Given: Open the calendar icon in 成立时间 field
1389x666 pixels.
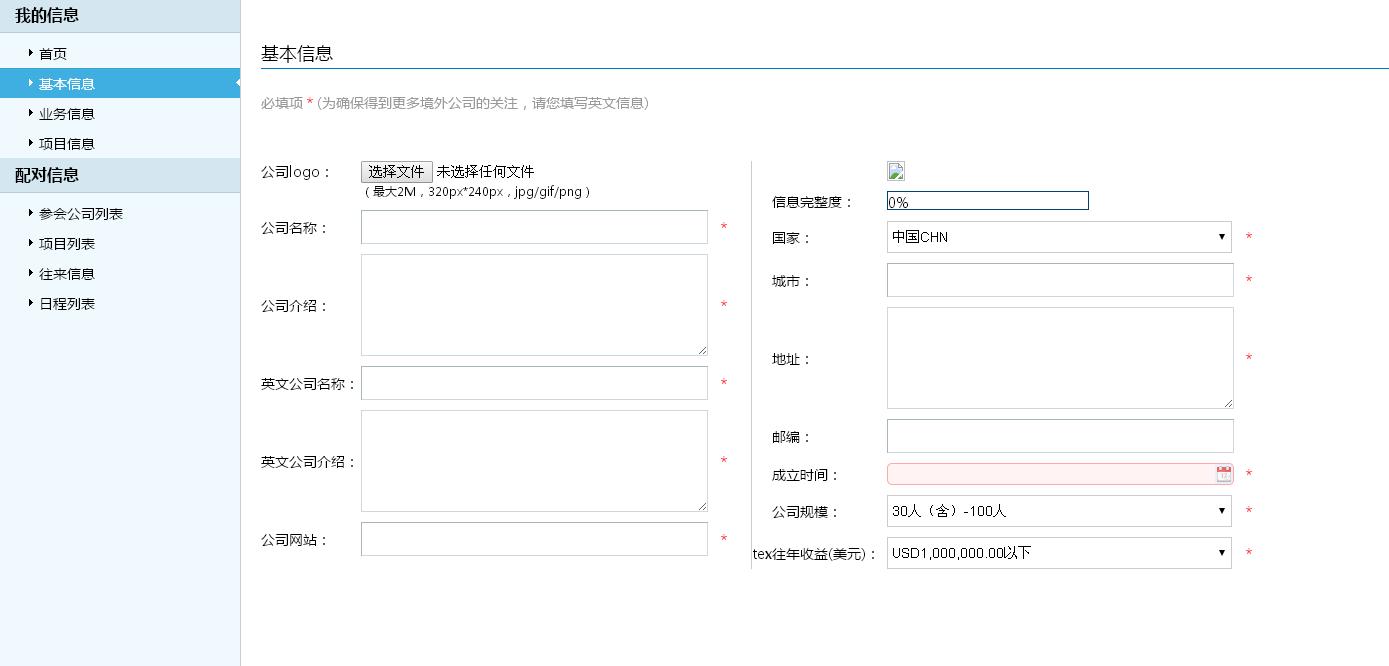Looking at the screenshot, I should (1223, 474).
